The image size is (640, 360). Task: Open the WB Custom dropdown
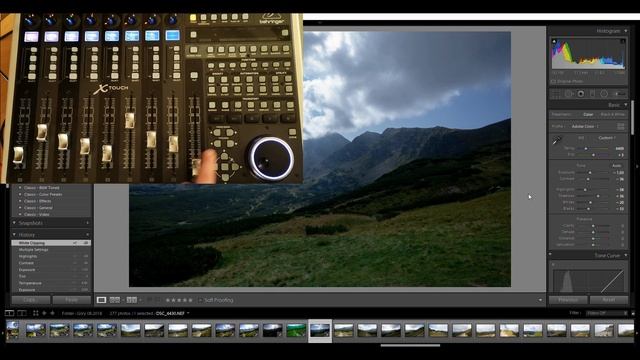click(x=606, y=138)
